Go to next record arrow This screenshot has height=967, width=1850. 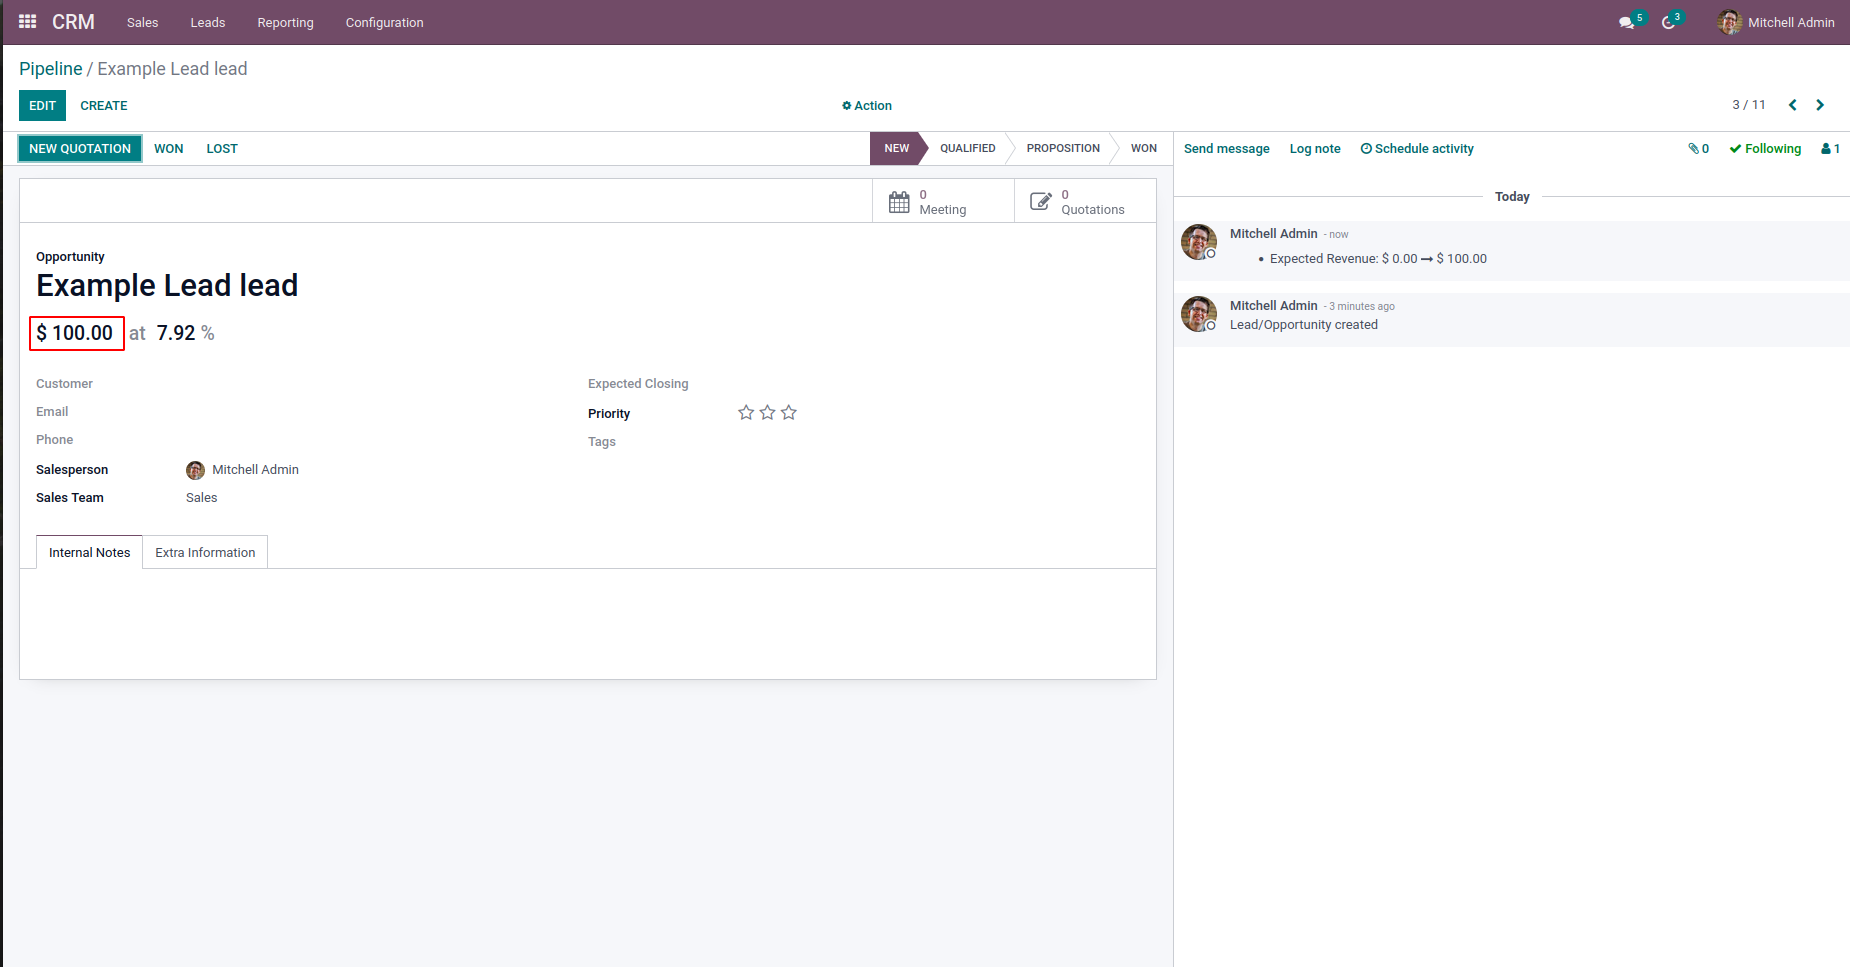click(x=1820, y=105)
